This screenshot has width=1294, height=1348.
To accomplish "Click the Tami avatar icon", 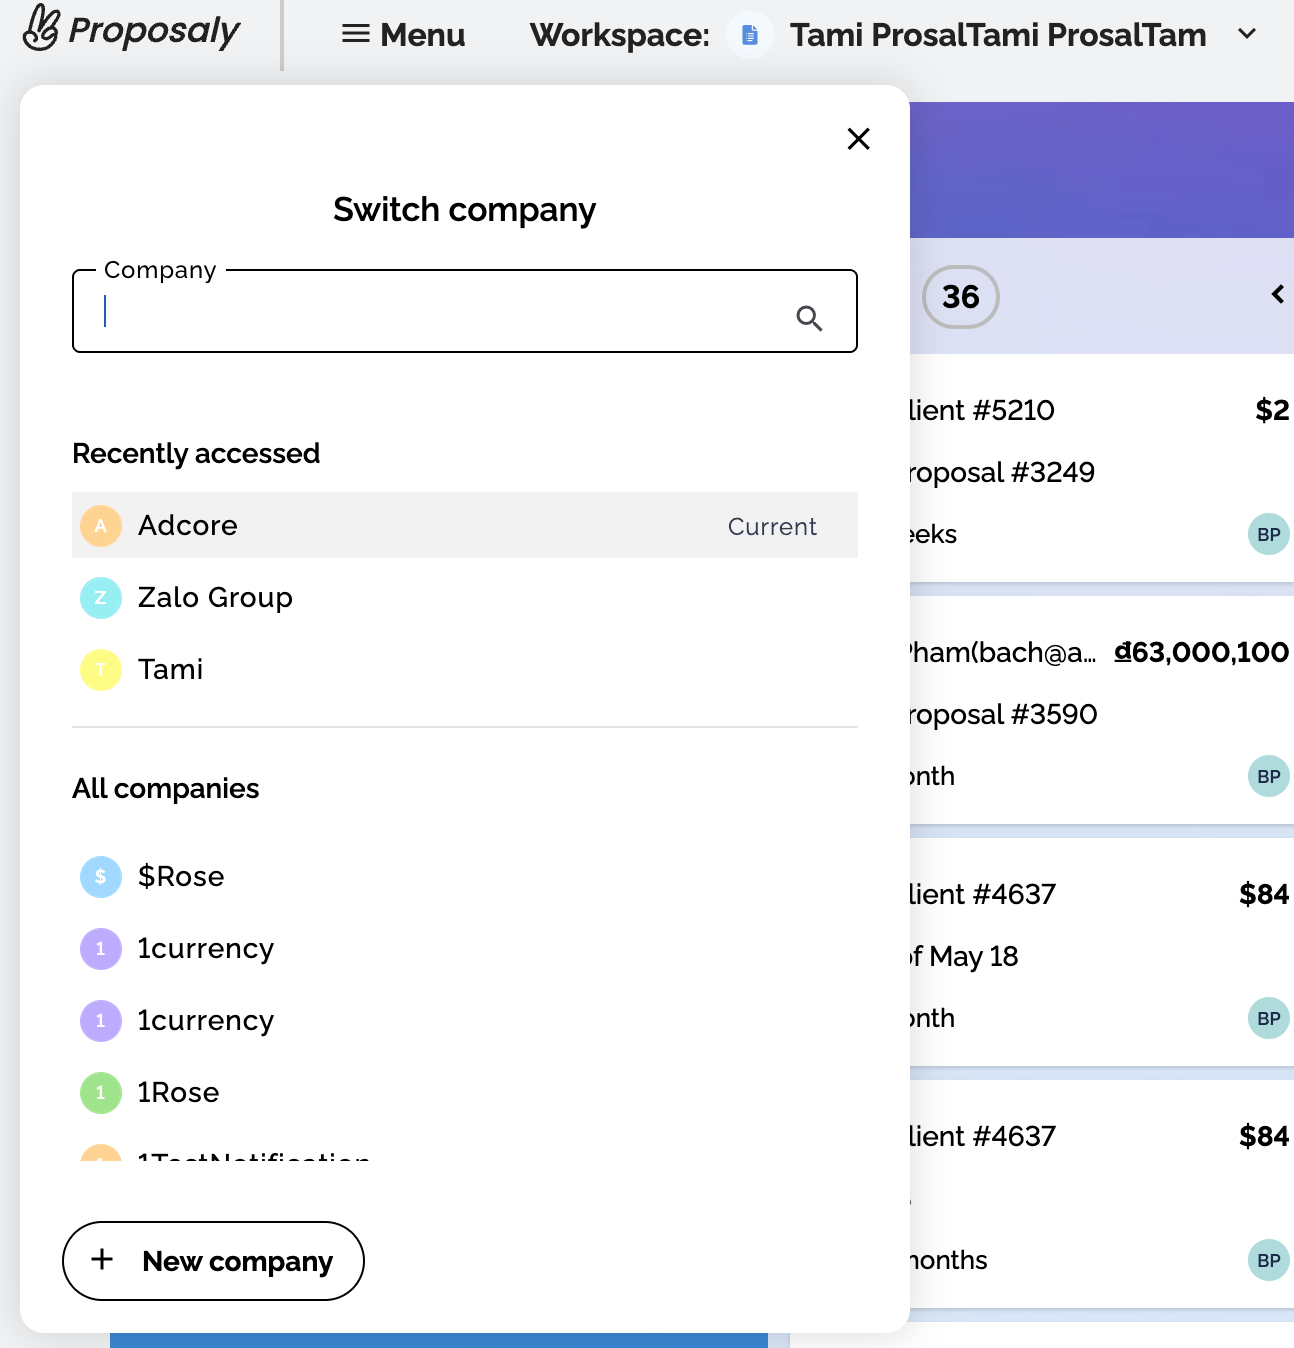I will click(101, 670).
